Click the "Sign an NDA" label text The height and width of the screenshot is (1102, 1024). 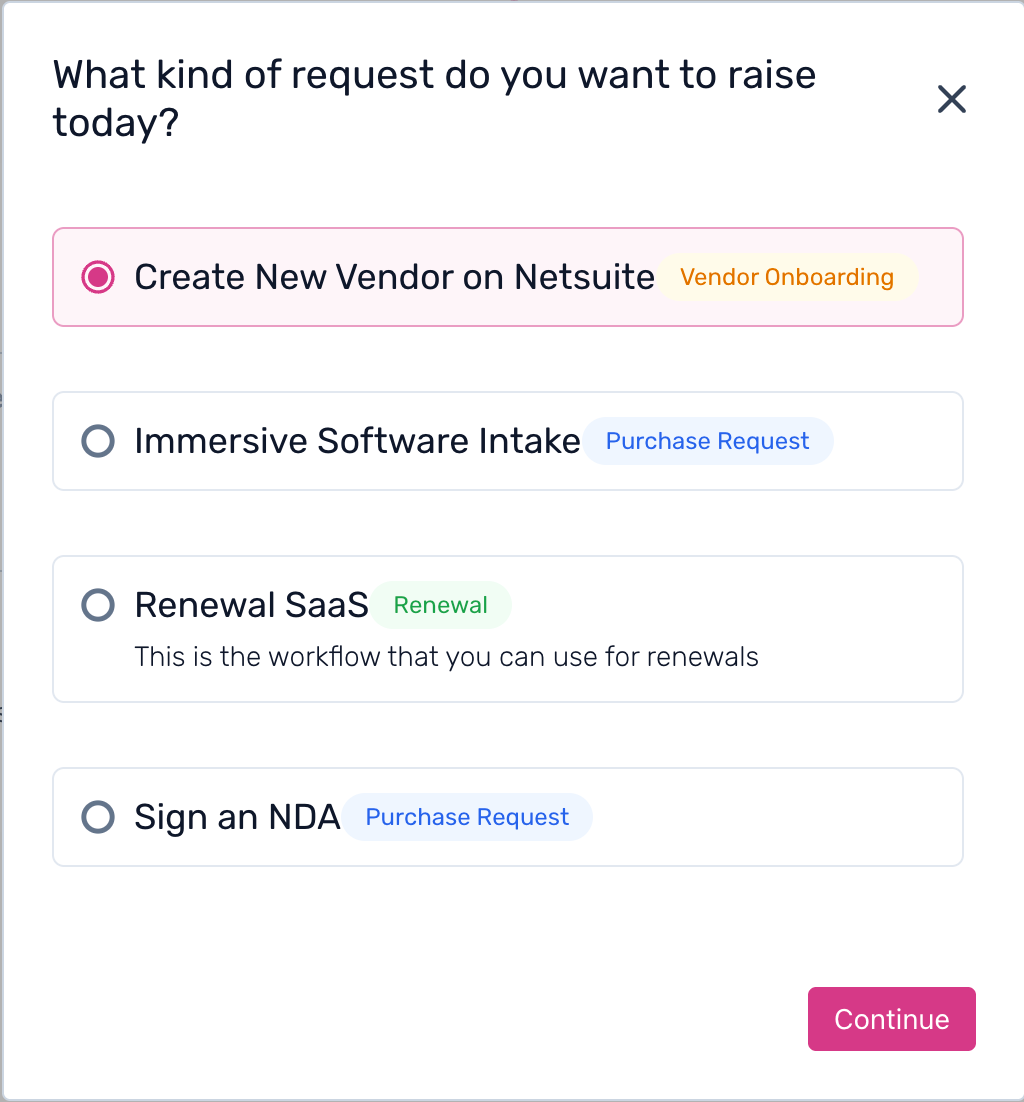(237, 817)
